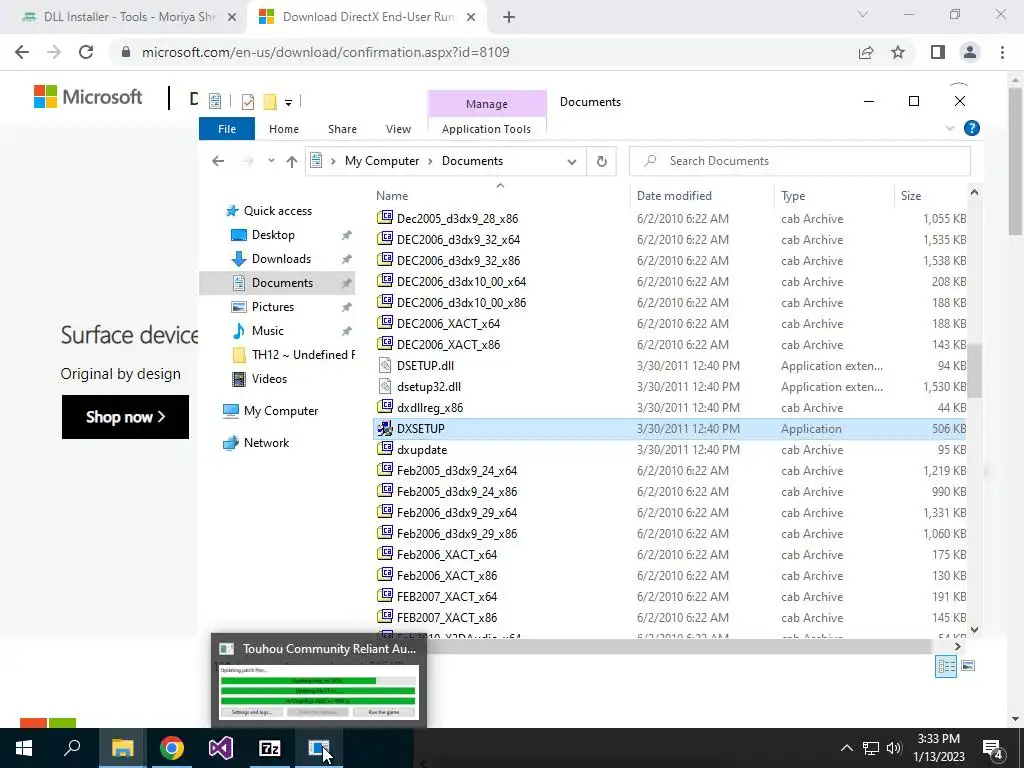Click the Touhou Community Reliant preview thumbnail
This screenshot has width=1024, height=768.
[x=319, y=692]
